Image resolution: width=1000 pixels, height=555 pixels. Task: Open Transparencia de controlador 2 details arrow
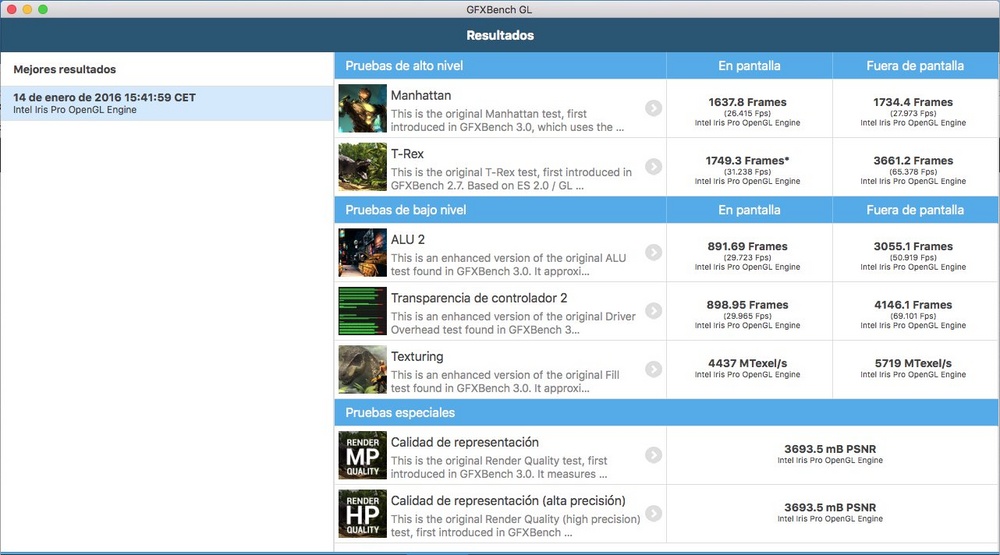653,311
